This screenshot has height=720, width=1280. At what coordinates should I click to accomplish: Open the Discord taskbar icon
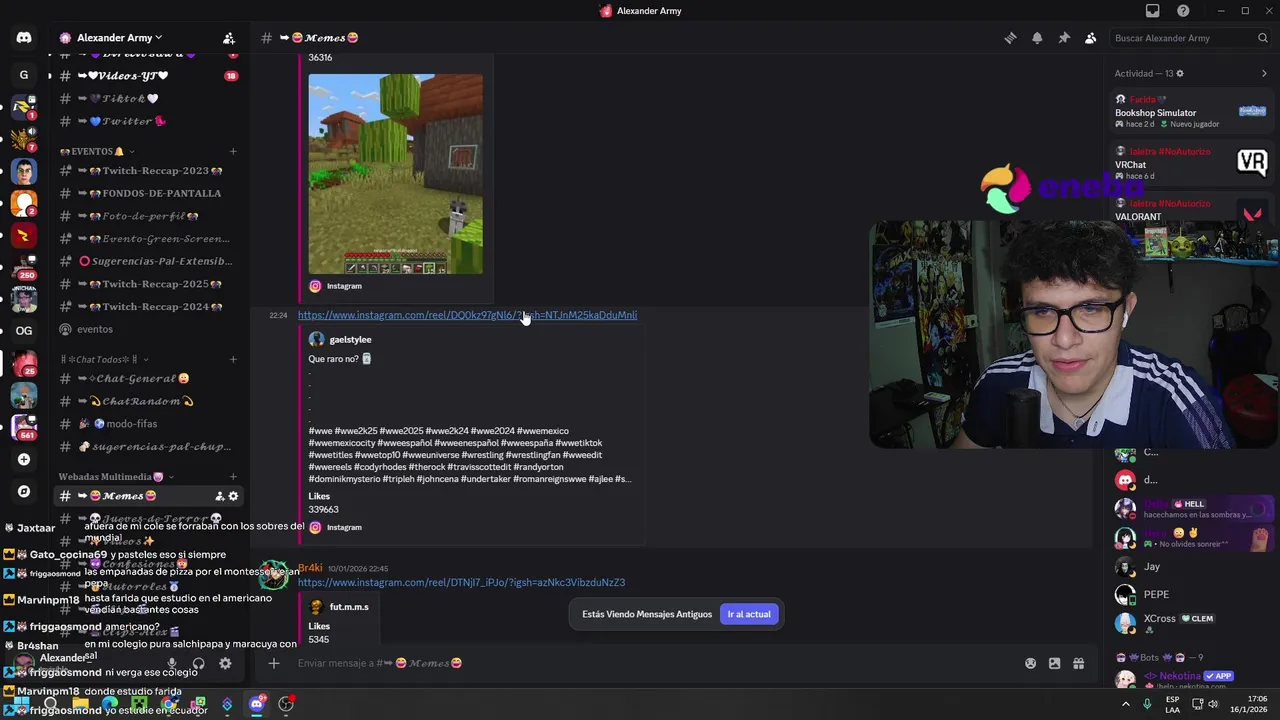point(256,704)
